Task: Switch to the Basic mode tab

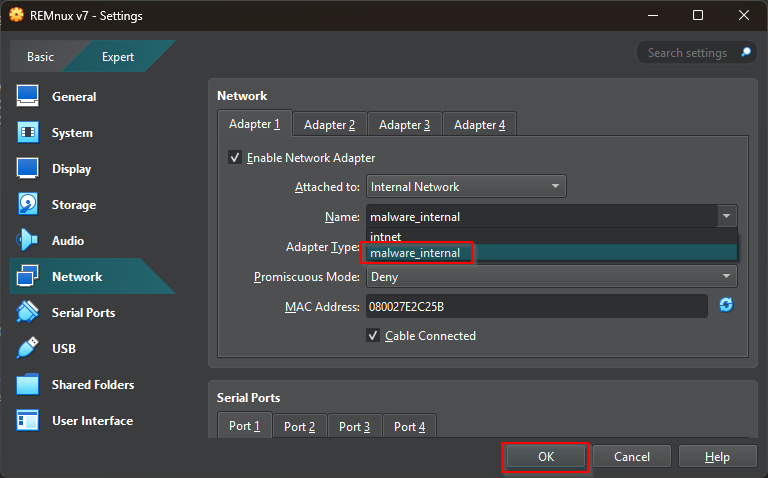Action: click(40, 57)
